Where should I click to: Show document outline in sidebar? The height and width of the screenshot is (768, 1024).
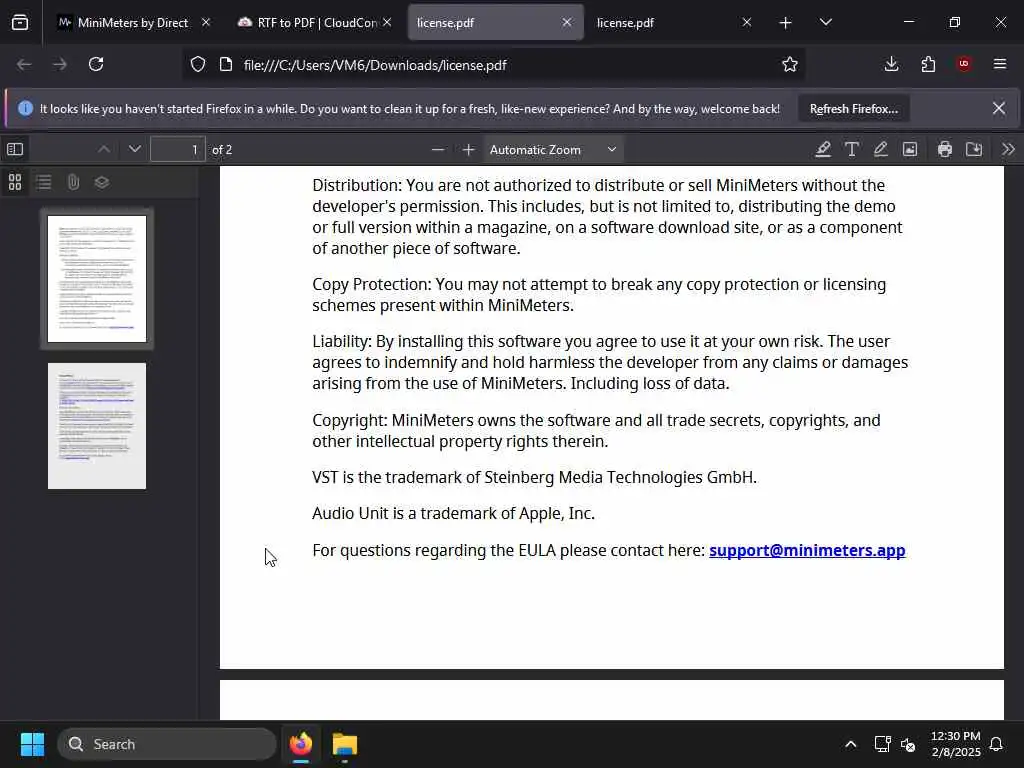click(44, 182)
